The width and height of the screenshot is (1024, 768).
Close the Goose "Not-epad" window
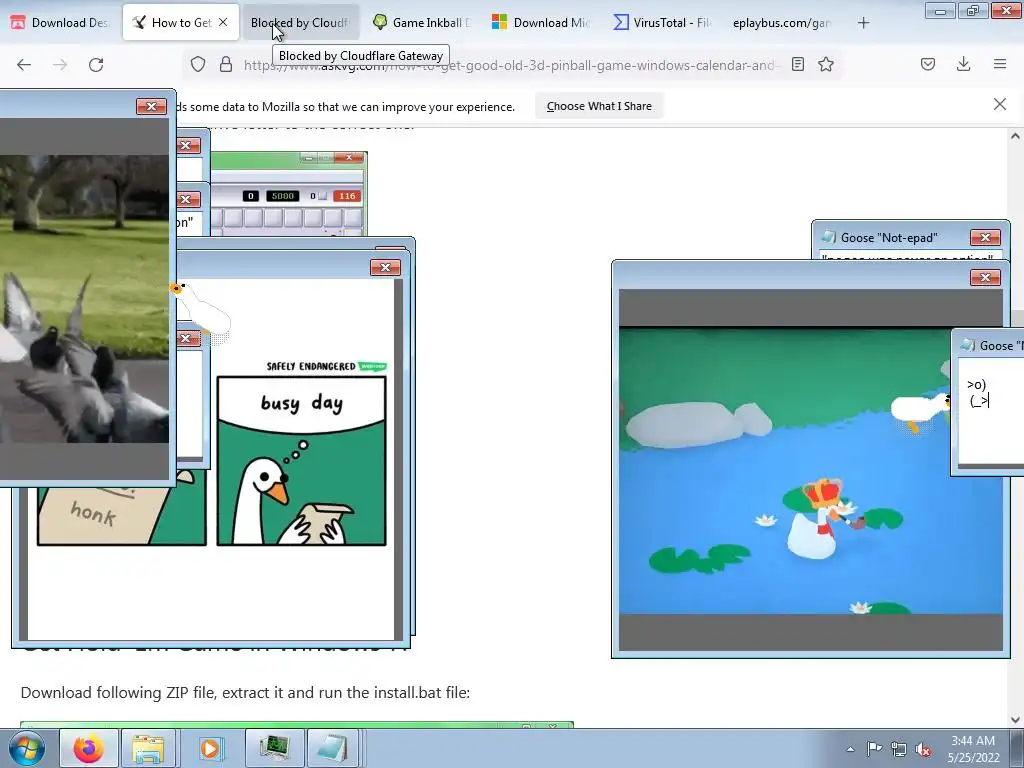pos(985,237)
